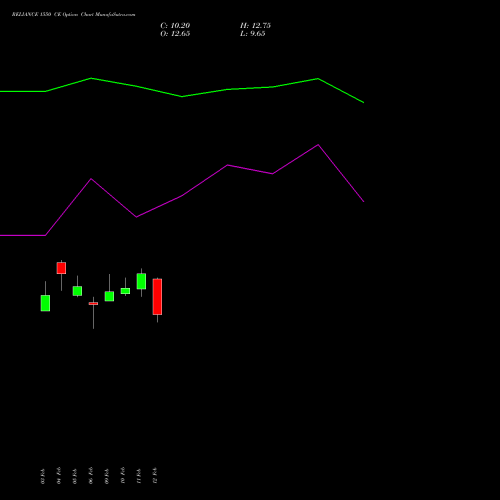500x500 pixels.
Task: Click the small red doji candle for 06 Feb
Action: pos(93,304)
